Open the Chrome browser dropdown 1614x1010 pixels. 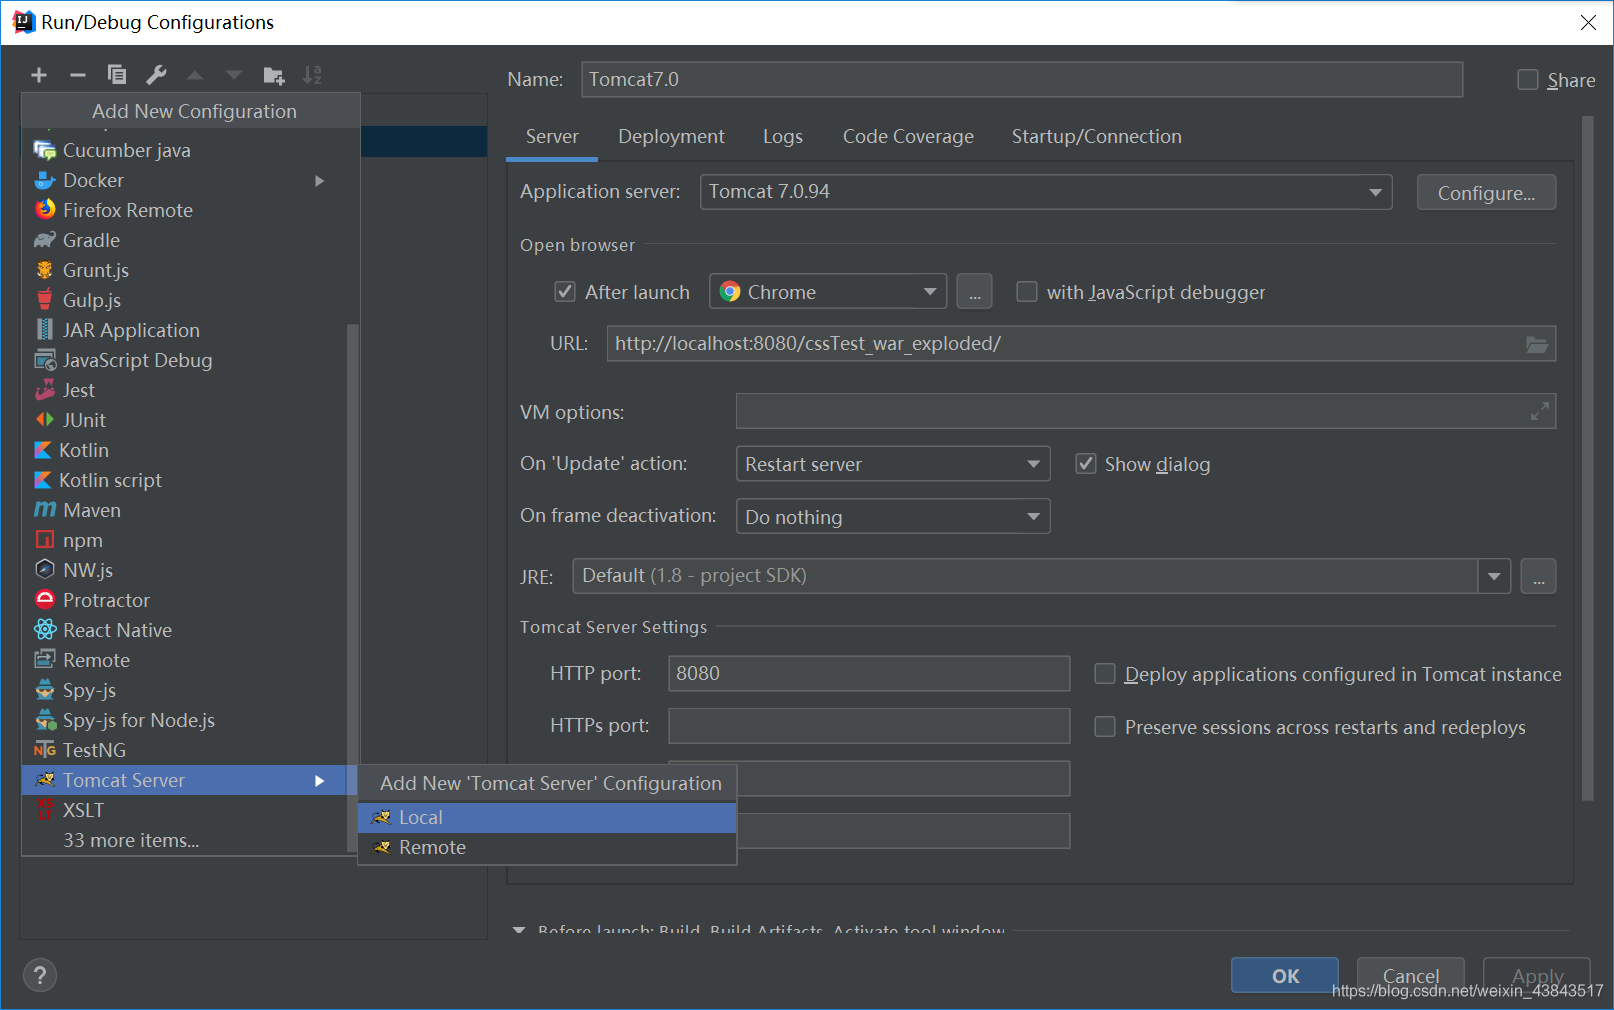[x=829, y=292]
